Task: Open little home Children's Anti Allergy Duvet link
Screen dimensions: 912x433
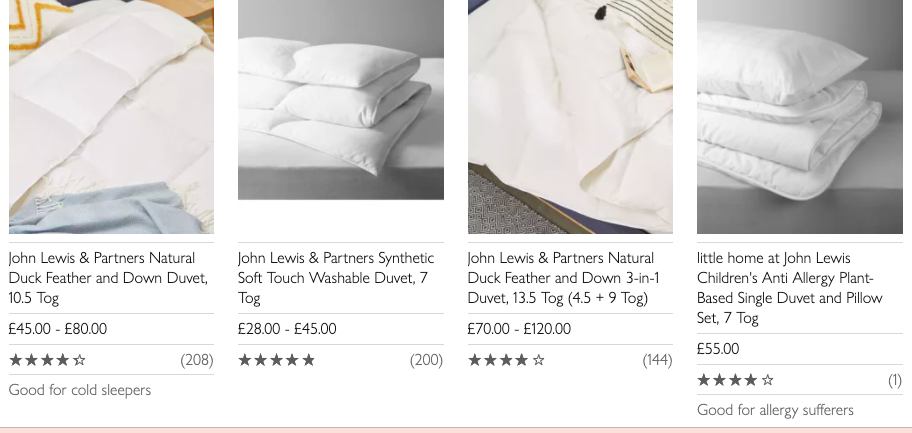Action: (790, 288)
